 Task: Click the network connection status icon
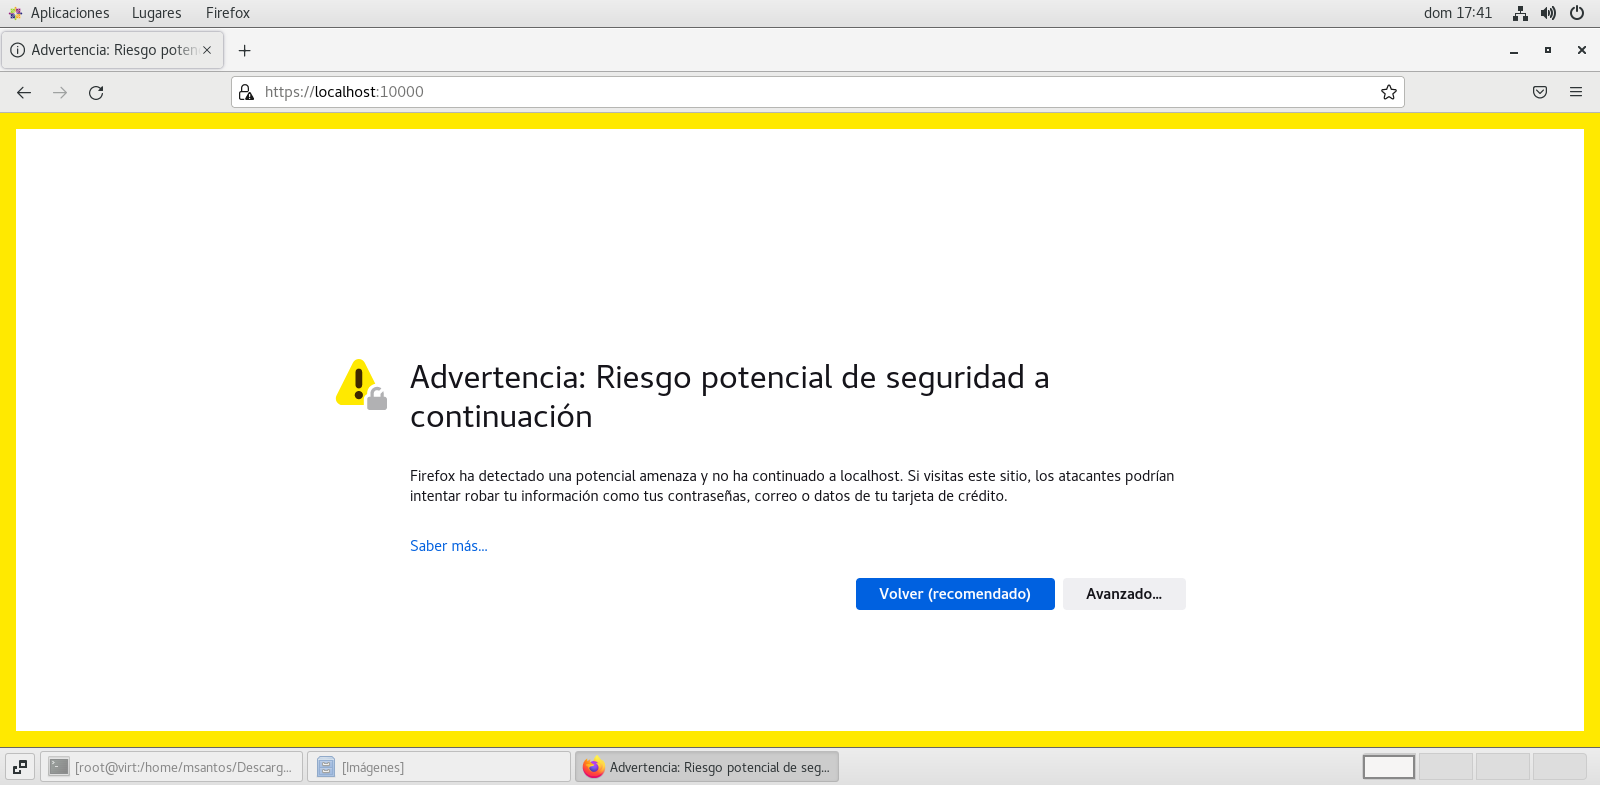tap(1520, 13)
